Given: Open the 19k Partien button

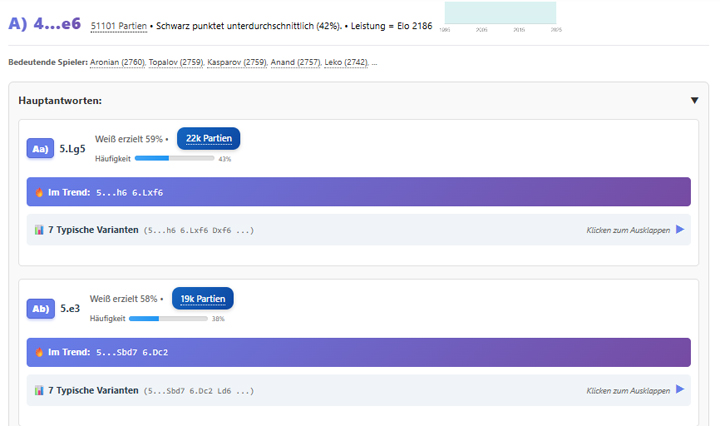Looking at the screenshot, I should coord(202,298).
